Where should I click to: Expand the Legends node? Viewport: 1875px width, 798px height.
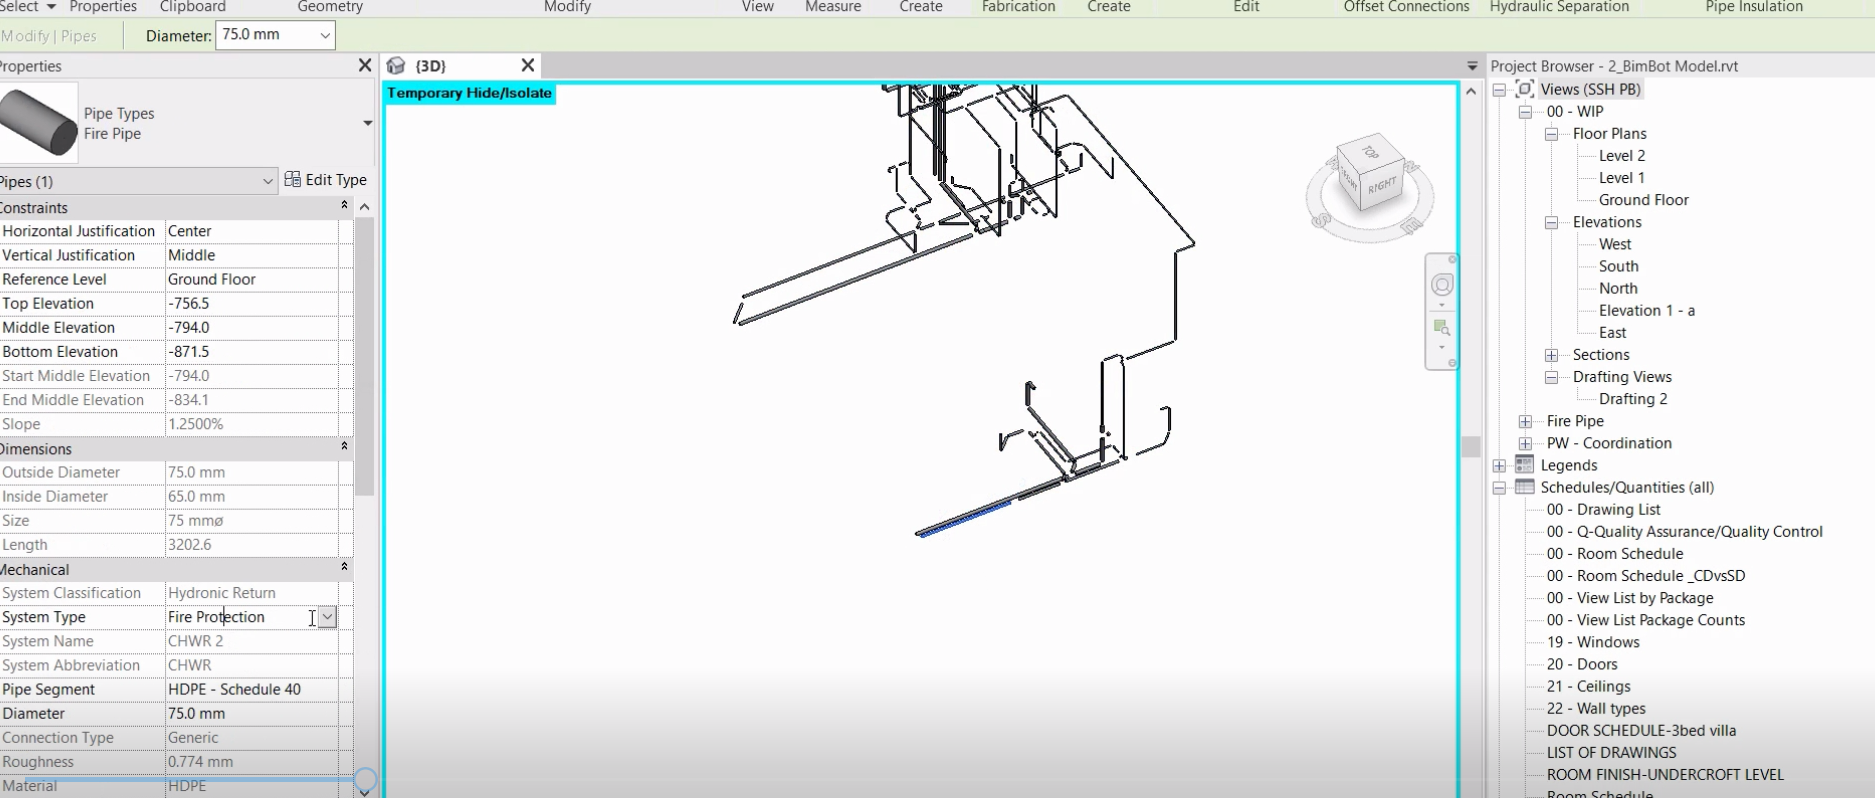[1499, 465]
